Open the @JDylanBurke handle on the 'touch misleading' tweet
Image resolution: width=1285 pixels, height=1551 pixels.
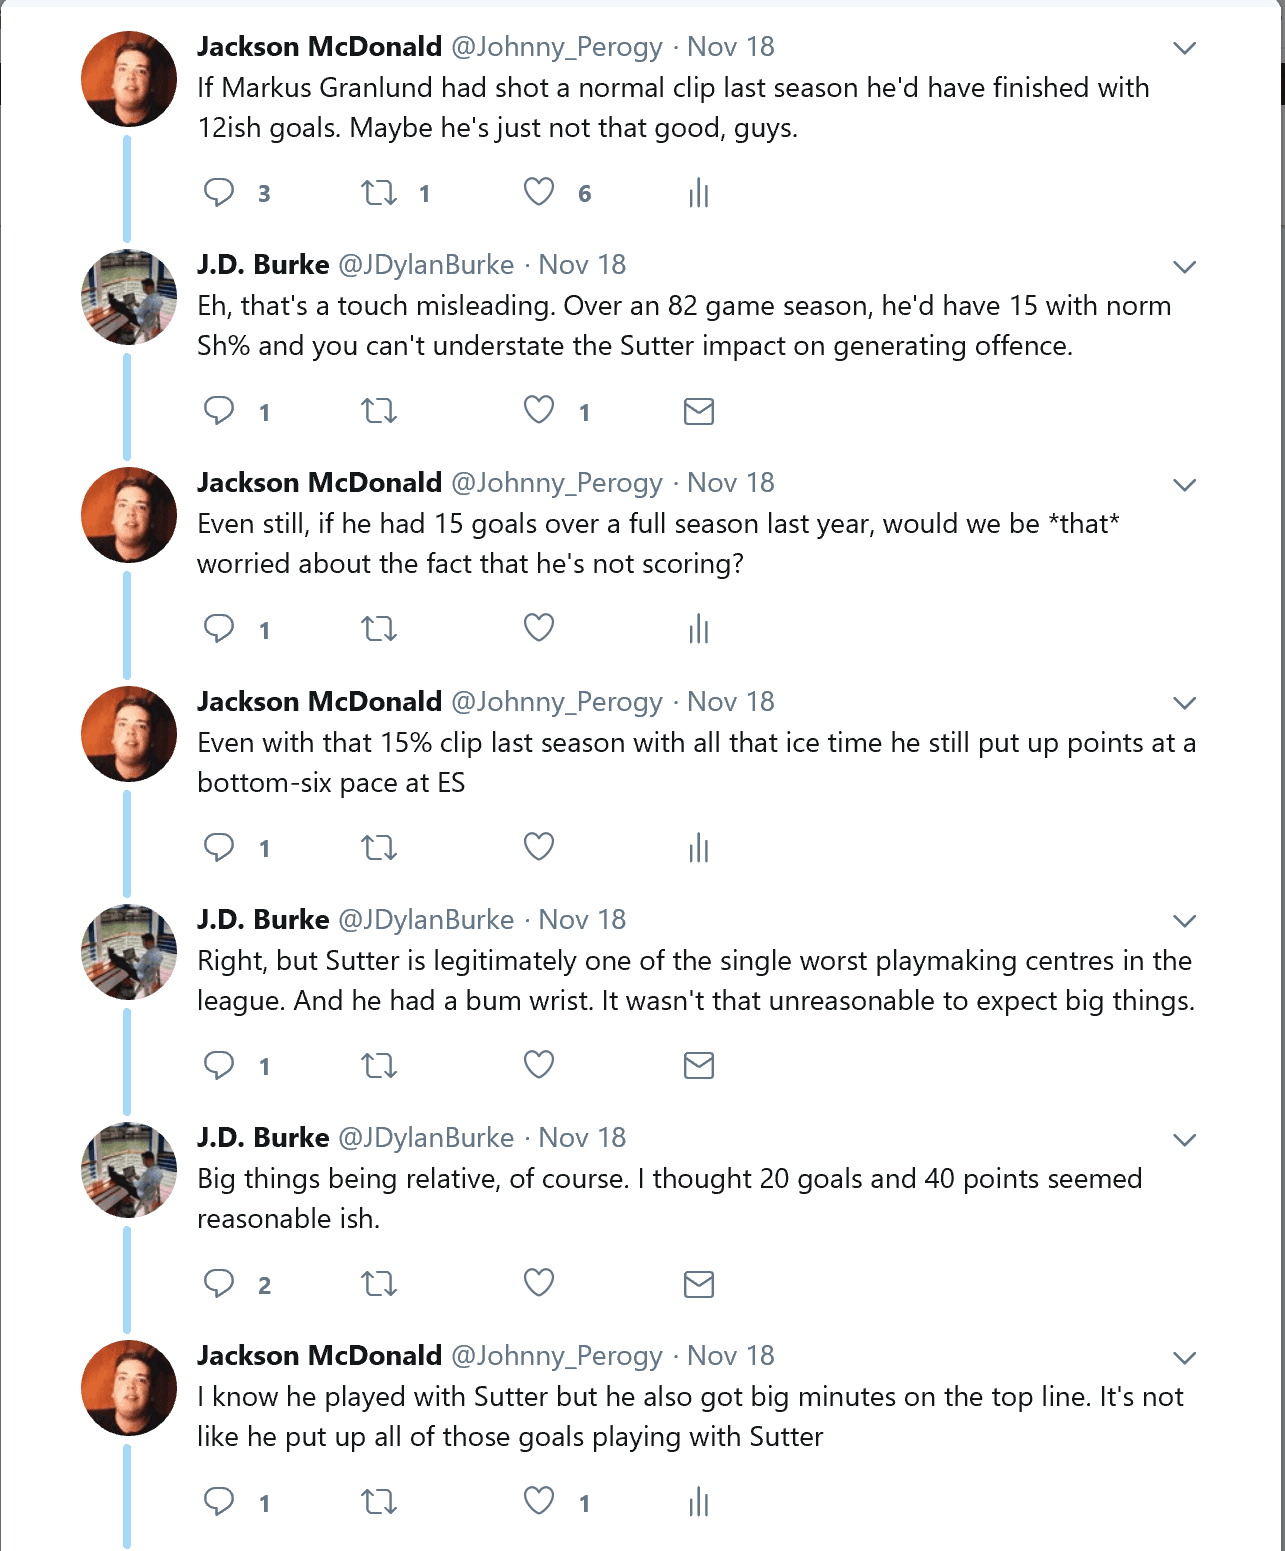tap(426, 265)
